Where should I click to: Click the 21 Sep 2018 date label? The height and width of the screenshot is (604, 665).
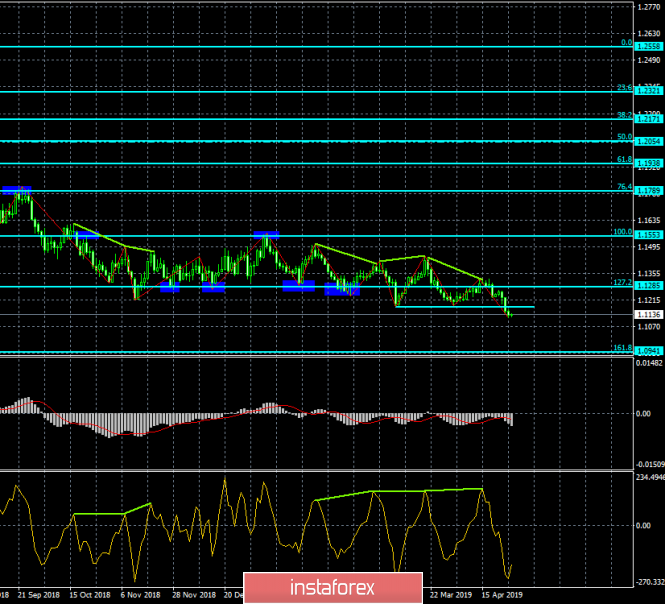coord(39,593)
